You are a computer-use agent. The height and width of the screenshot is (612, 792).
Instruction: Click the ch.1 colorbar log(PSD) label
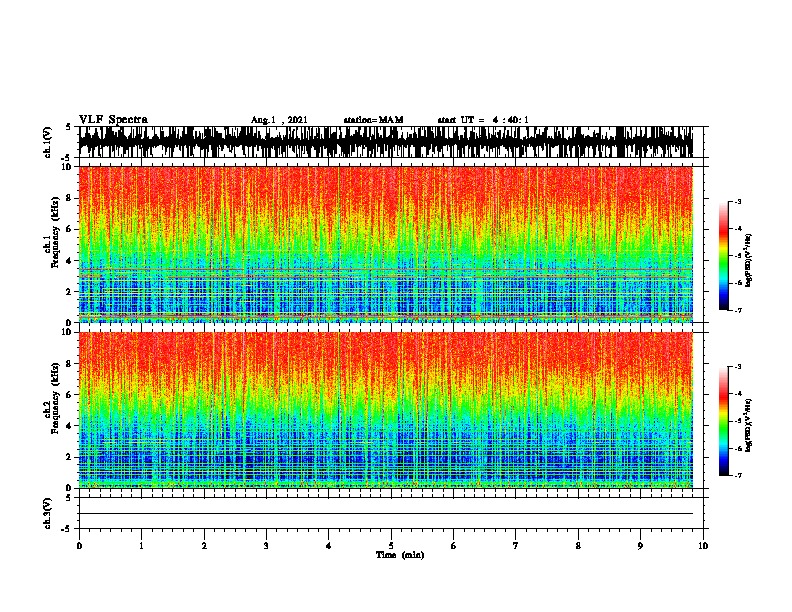click(748, 260)
